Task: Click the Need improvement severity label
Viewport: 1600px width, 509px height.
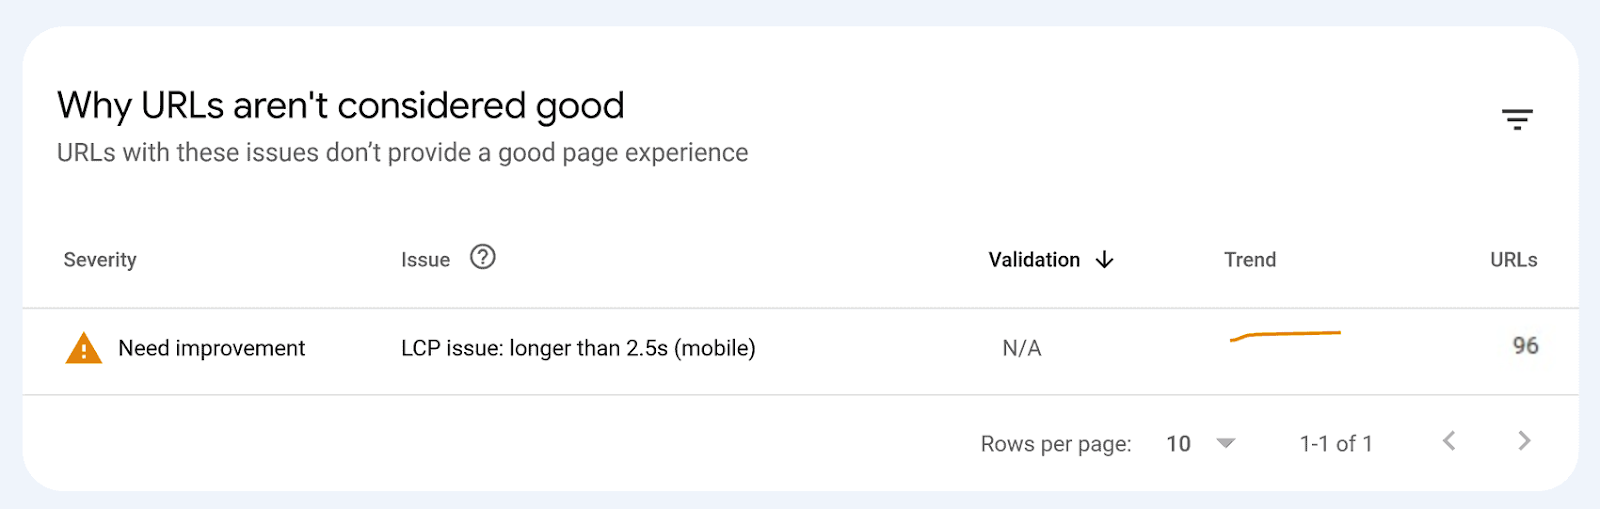Action: [x=211, y=348]
